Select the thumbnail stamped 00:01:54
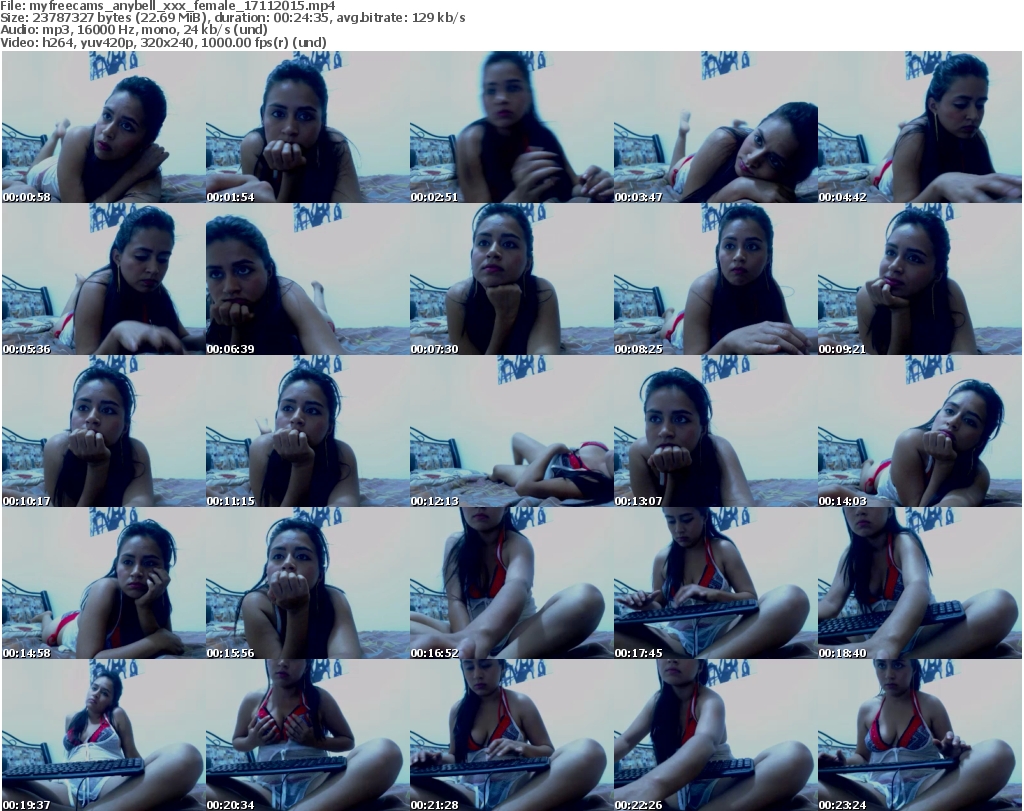 pyautogui.click(x=308, y=127)
